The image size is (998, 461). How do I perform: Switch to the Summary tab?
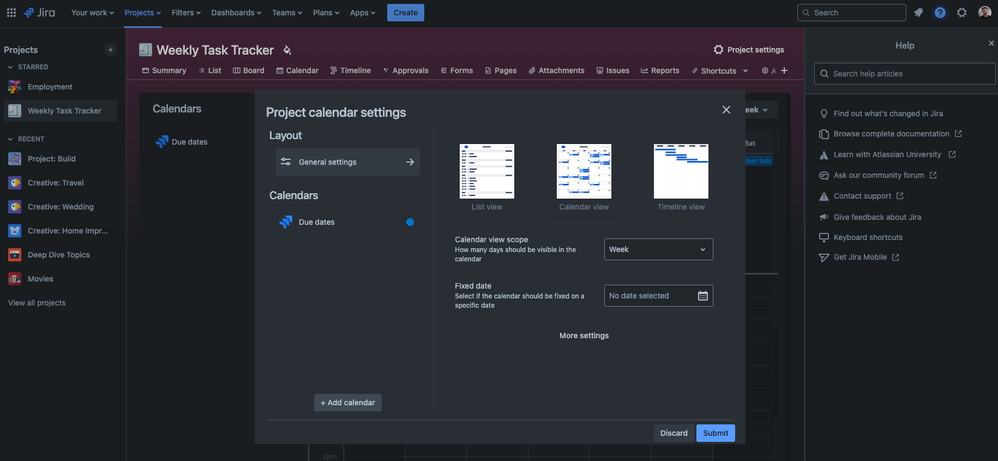click(x=164, y=71)
